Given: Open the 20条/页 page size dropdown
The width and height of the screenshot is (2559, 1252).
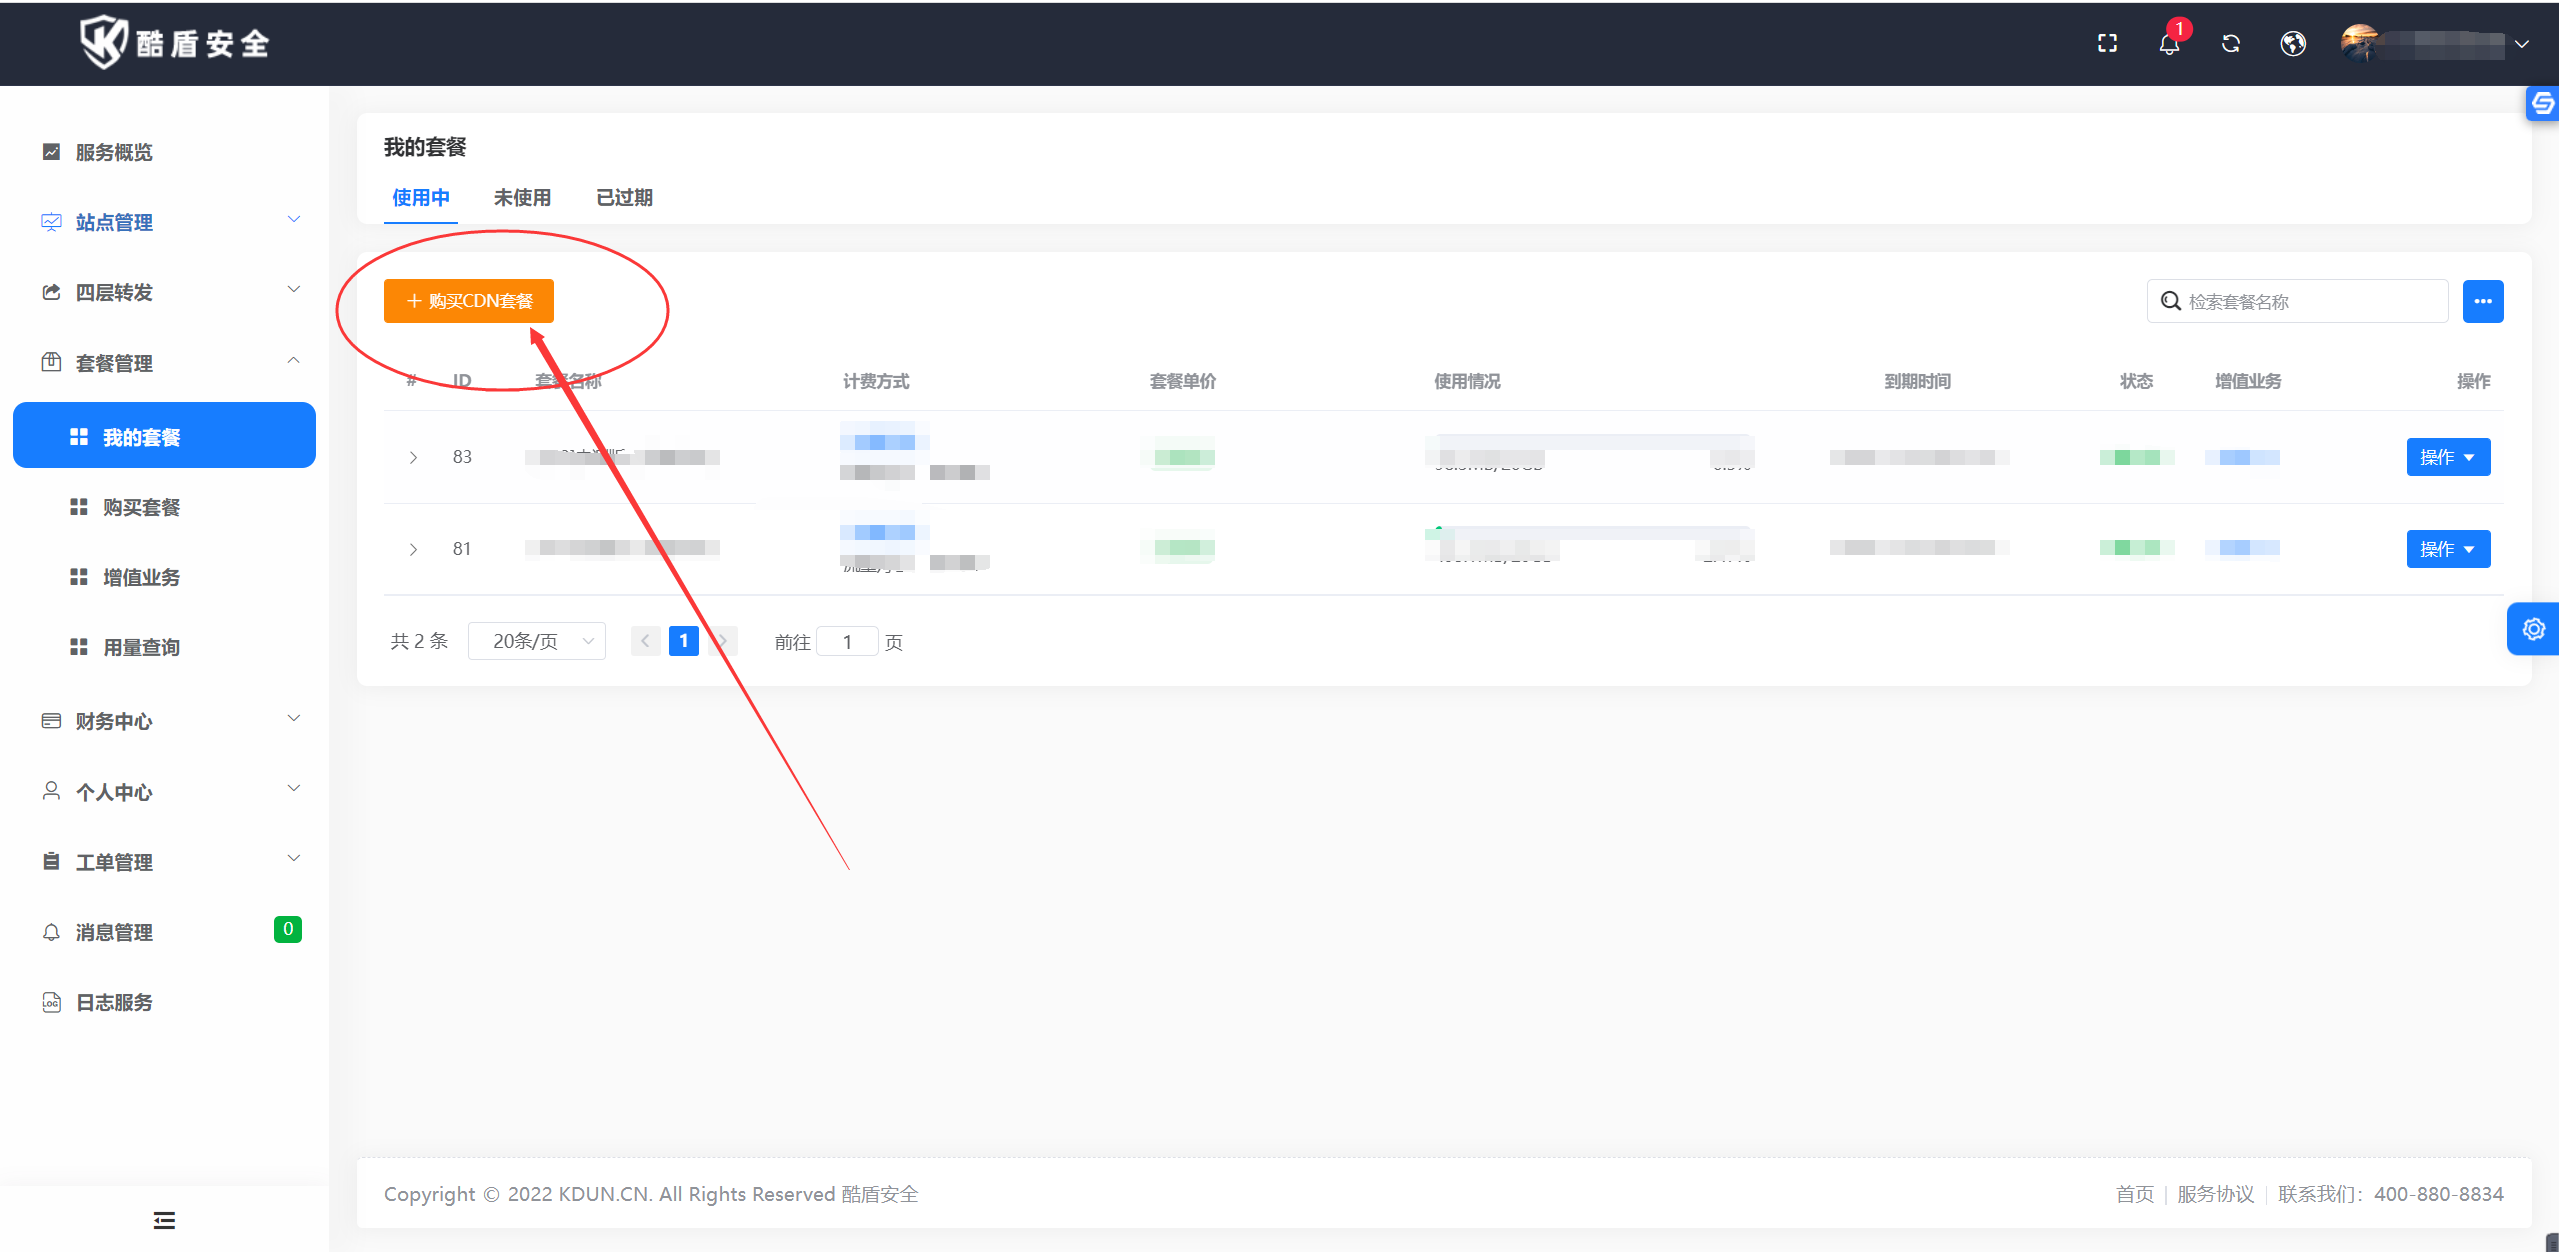Looking at the screenshot, I should [537, 641].
